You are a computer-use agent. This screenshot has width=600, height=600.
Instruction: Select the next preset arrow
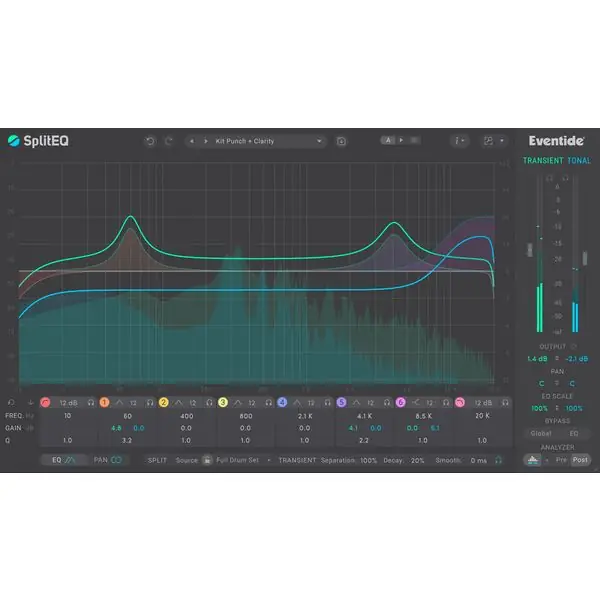pyautogui.click(x=206, y=141)
